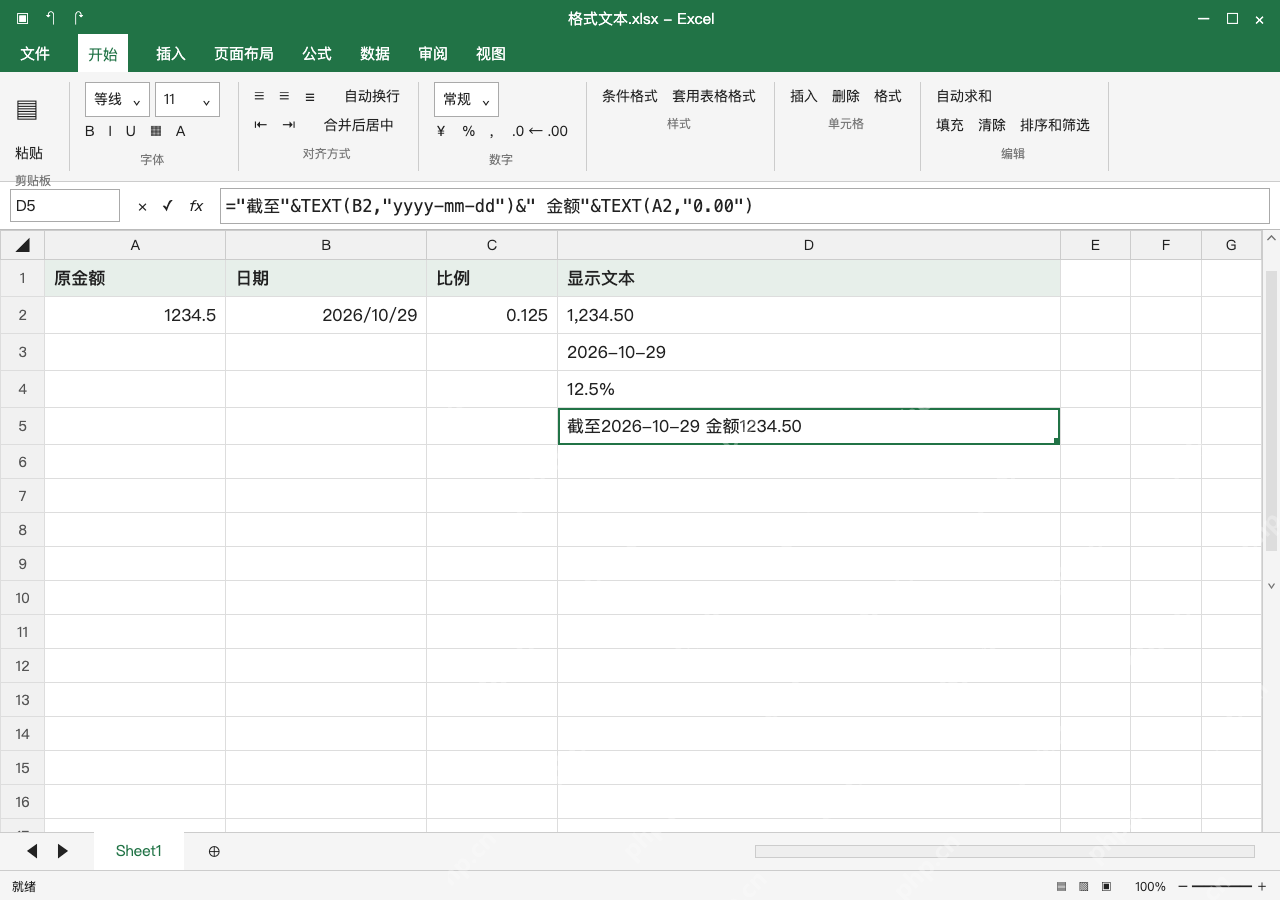Click AutoSum (自动求和) button
The image size is (1280, 900).
964,96
